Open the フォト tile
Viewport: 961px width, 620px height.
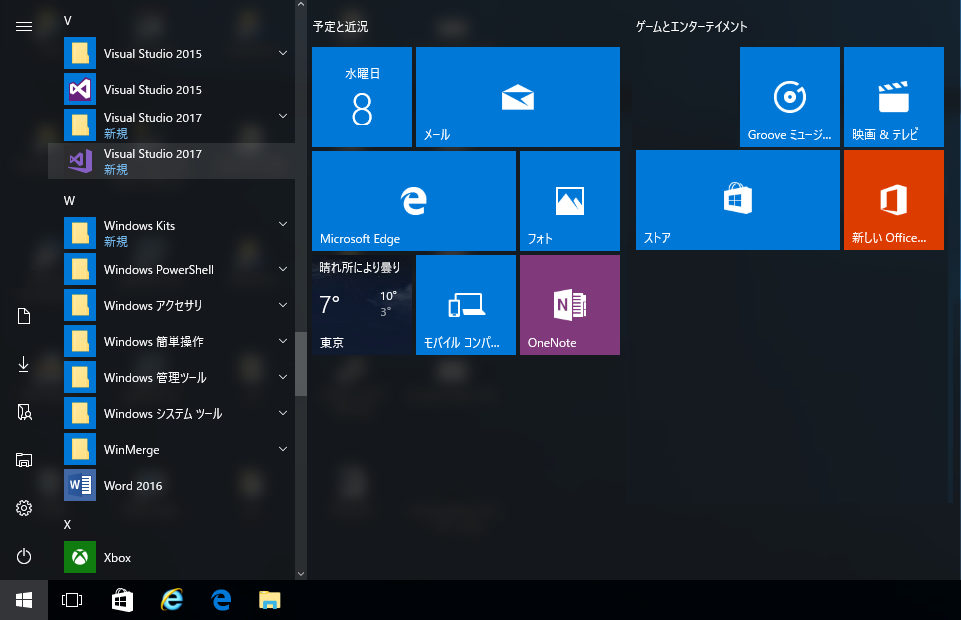pyautogui.click(x=570, y=201)
